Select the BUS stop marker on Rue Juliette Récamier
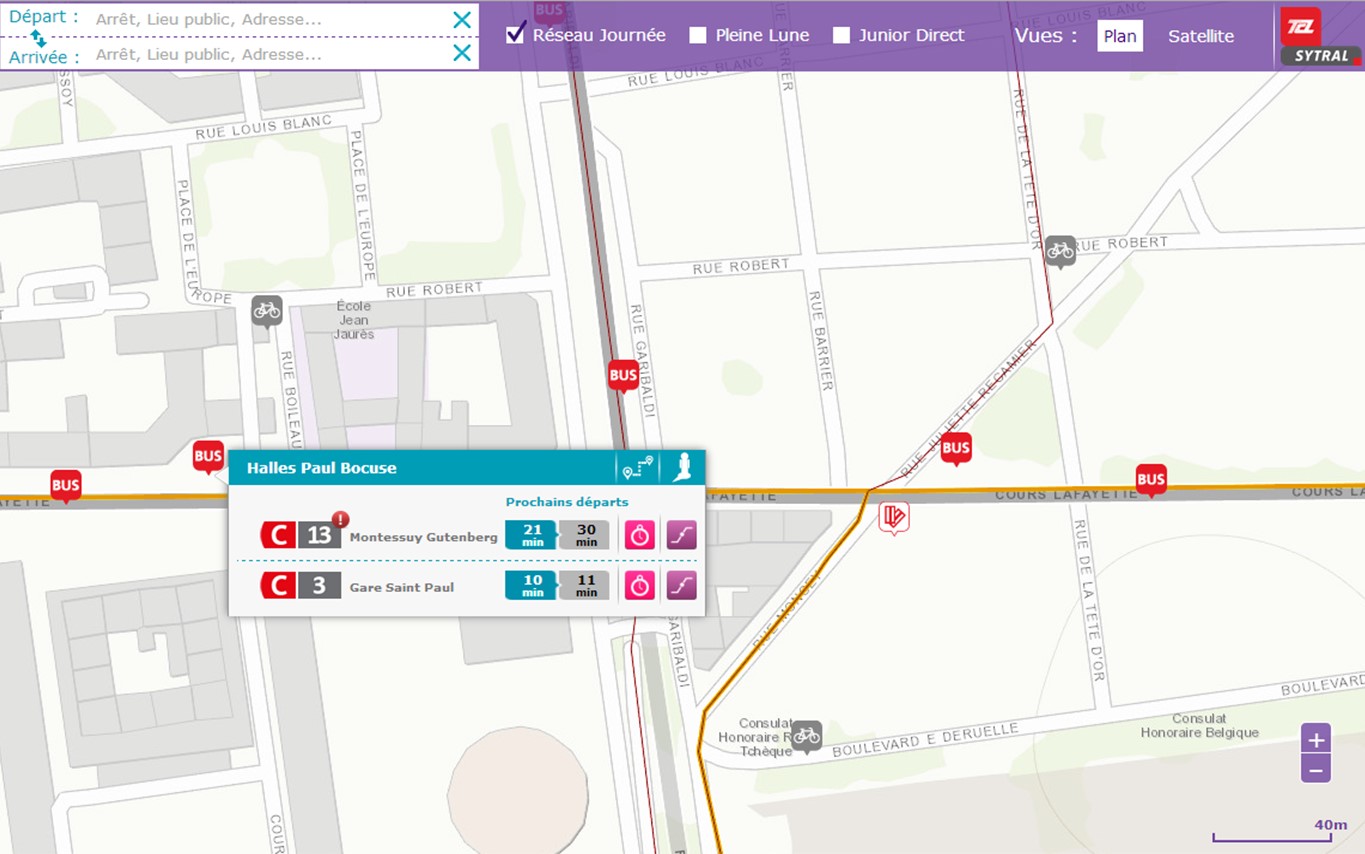 pyautogui.click(x=956, y=447)
